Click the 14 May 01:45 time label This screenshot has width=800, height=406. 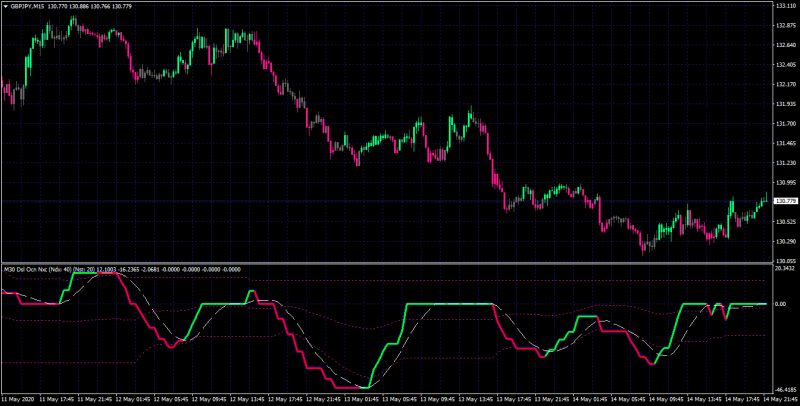(x=590, y=399)
